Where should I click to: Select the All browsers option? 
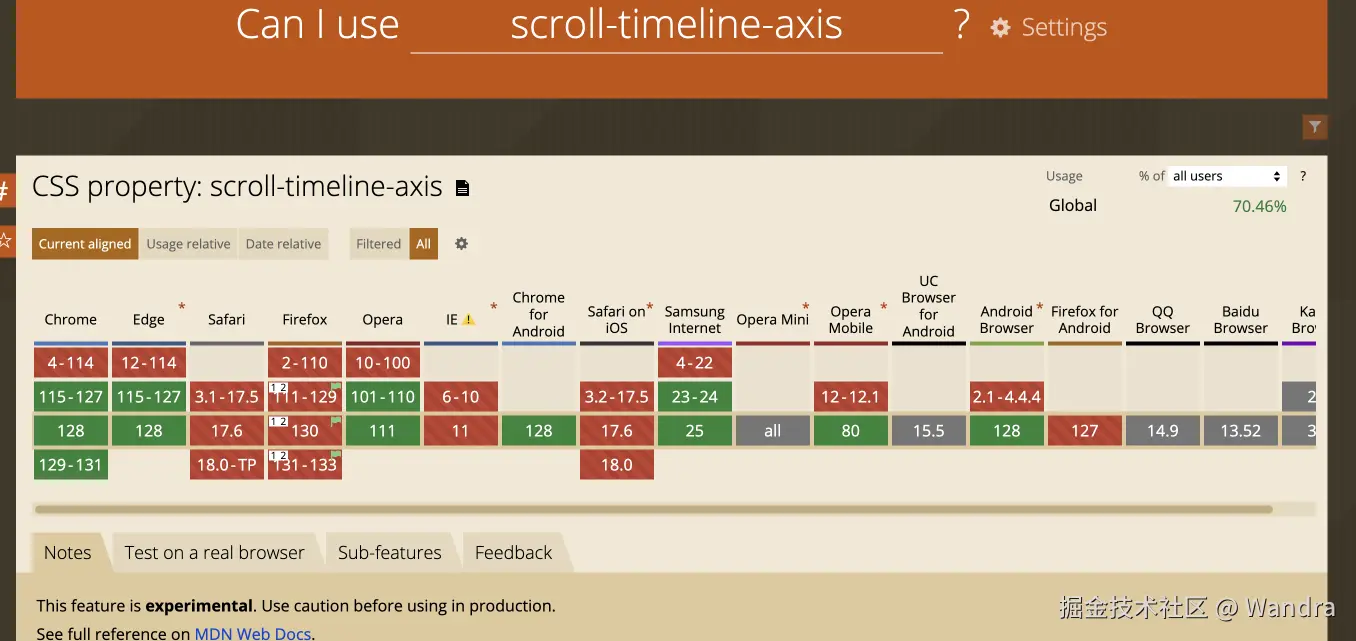424,244
